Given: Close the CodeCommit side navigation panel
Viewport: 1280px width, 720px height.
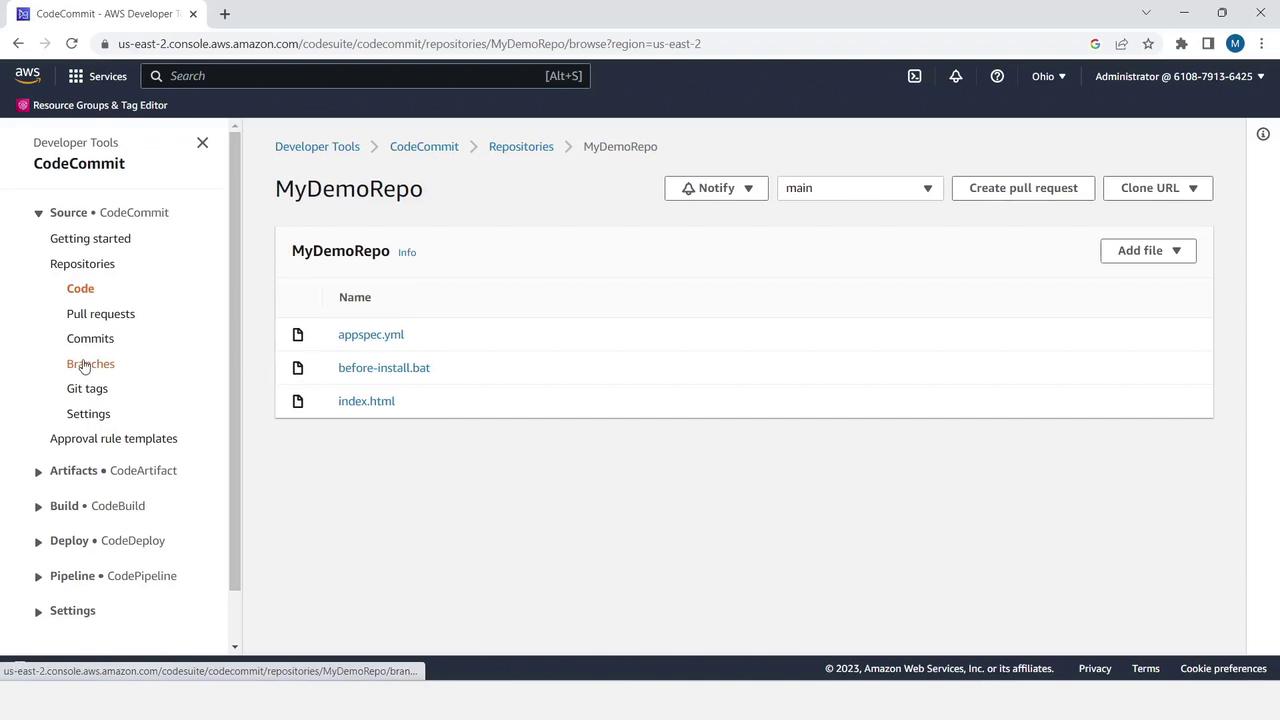Looking at the screenshot, I should click(202, 143).
